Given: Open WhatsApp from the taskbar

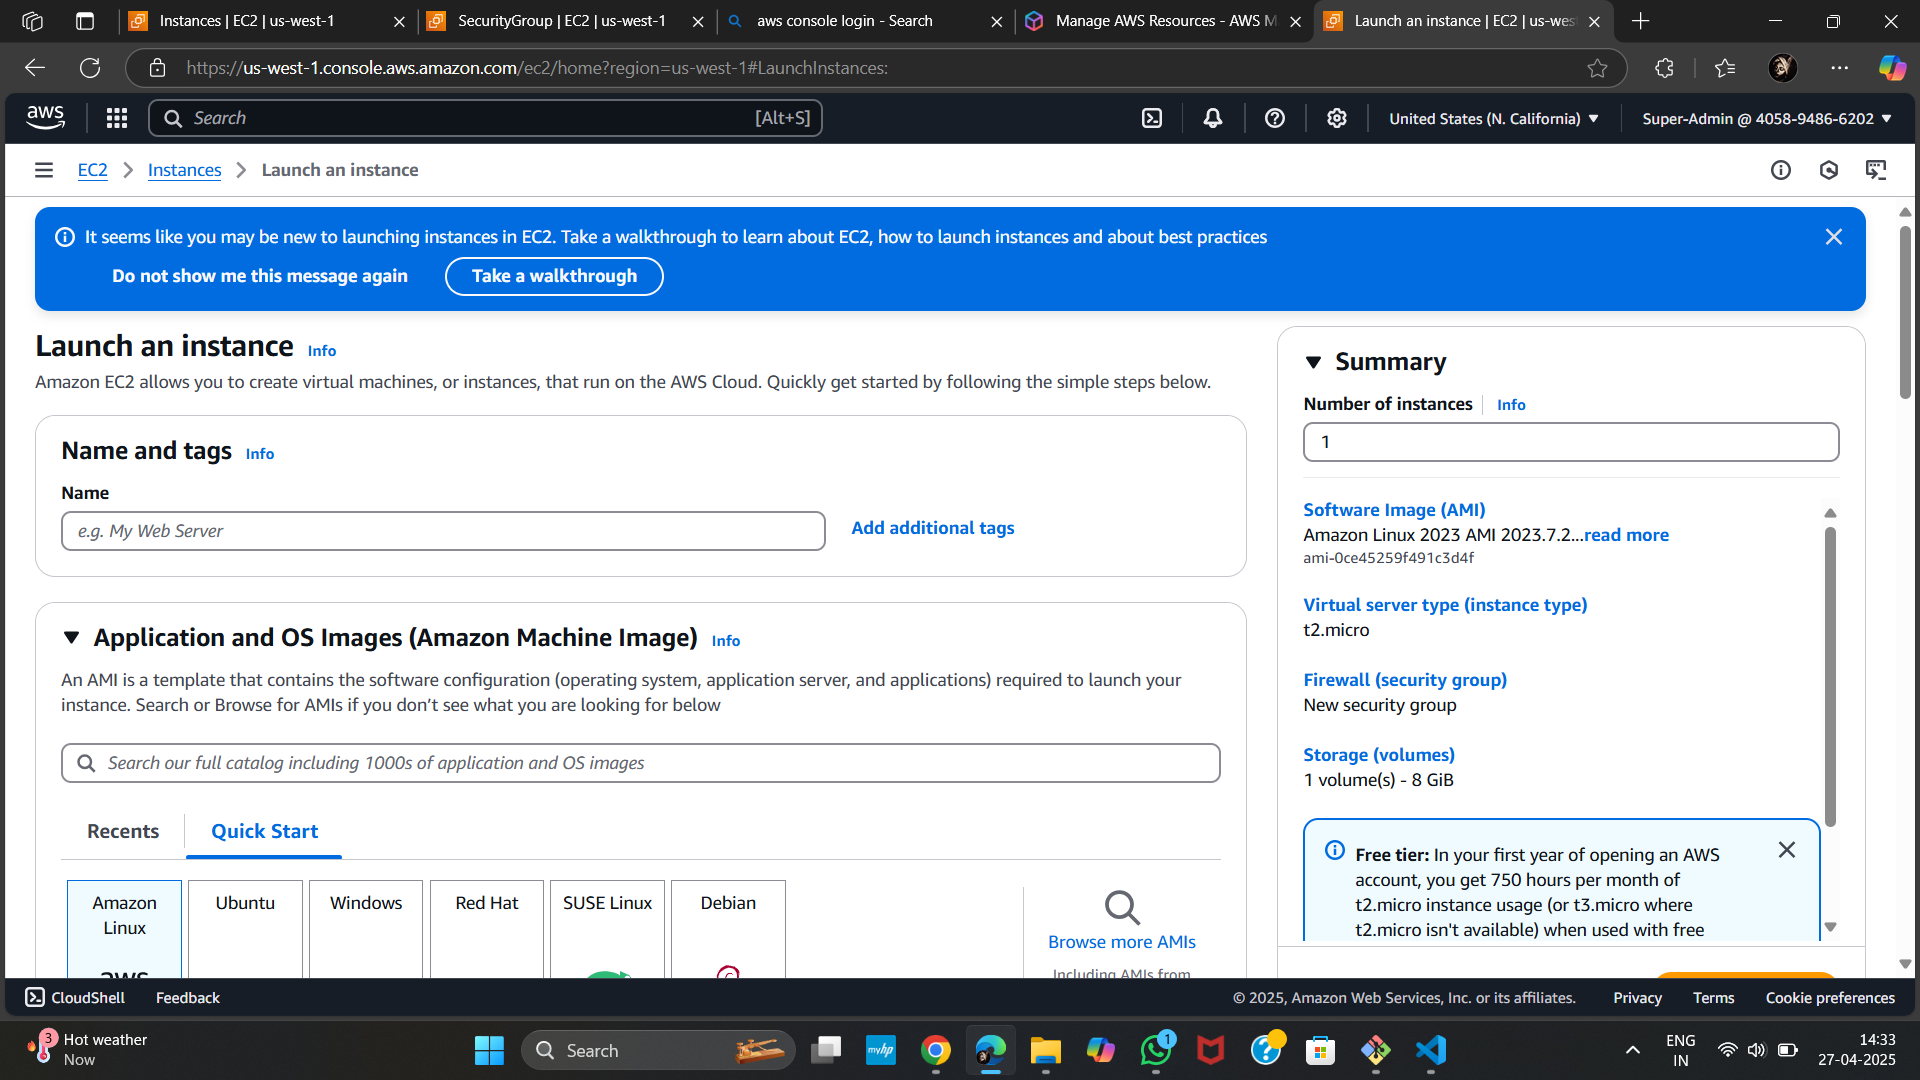Looking at the screenshot, I should 1156,1050.
